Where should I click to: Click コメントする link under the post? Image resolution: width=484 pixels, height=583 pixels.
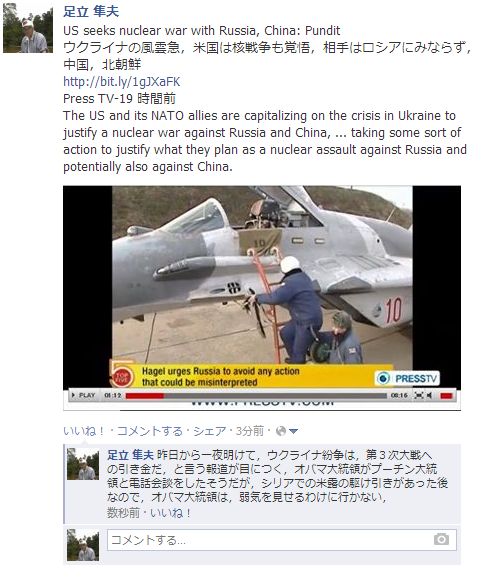pyautogui.click(x=150, y=431)
